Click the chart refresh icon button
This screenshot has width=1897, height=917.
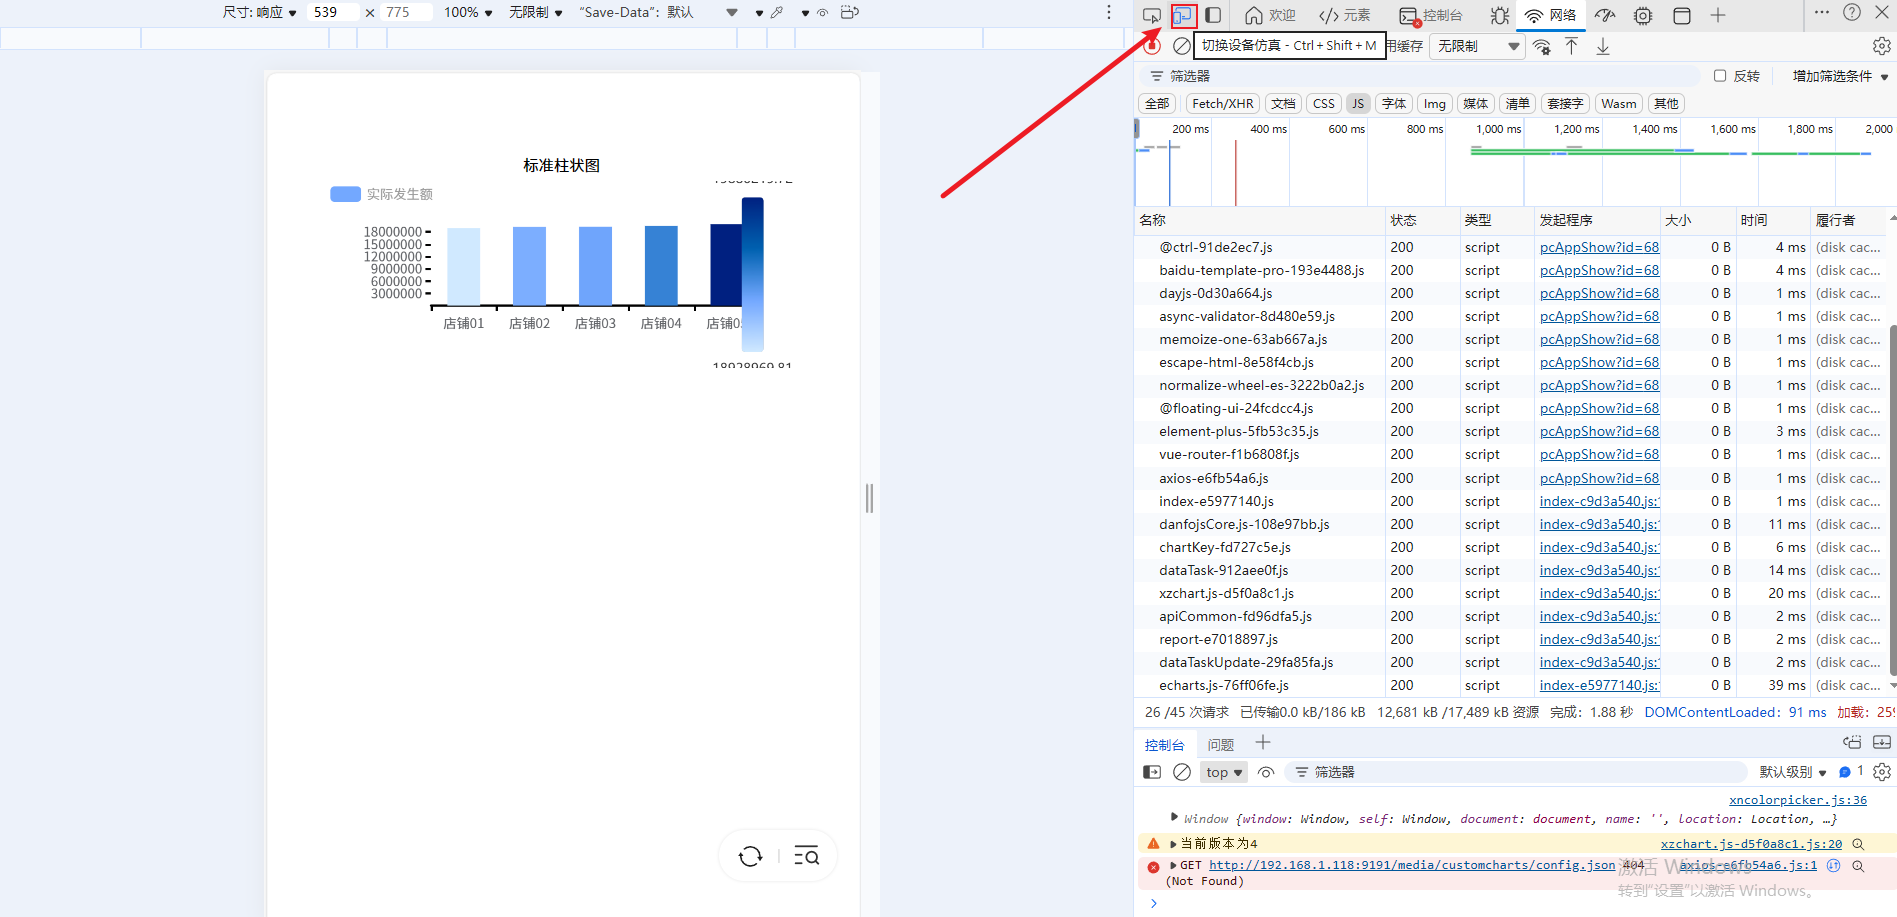[750, 856]
